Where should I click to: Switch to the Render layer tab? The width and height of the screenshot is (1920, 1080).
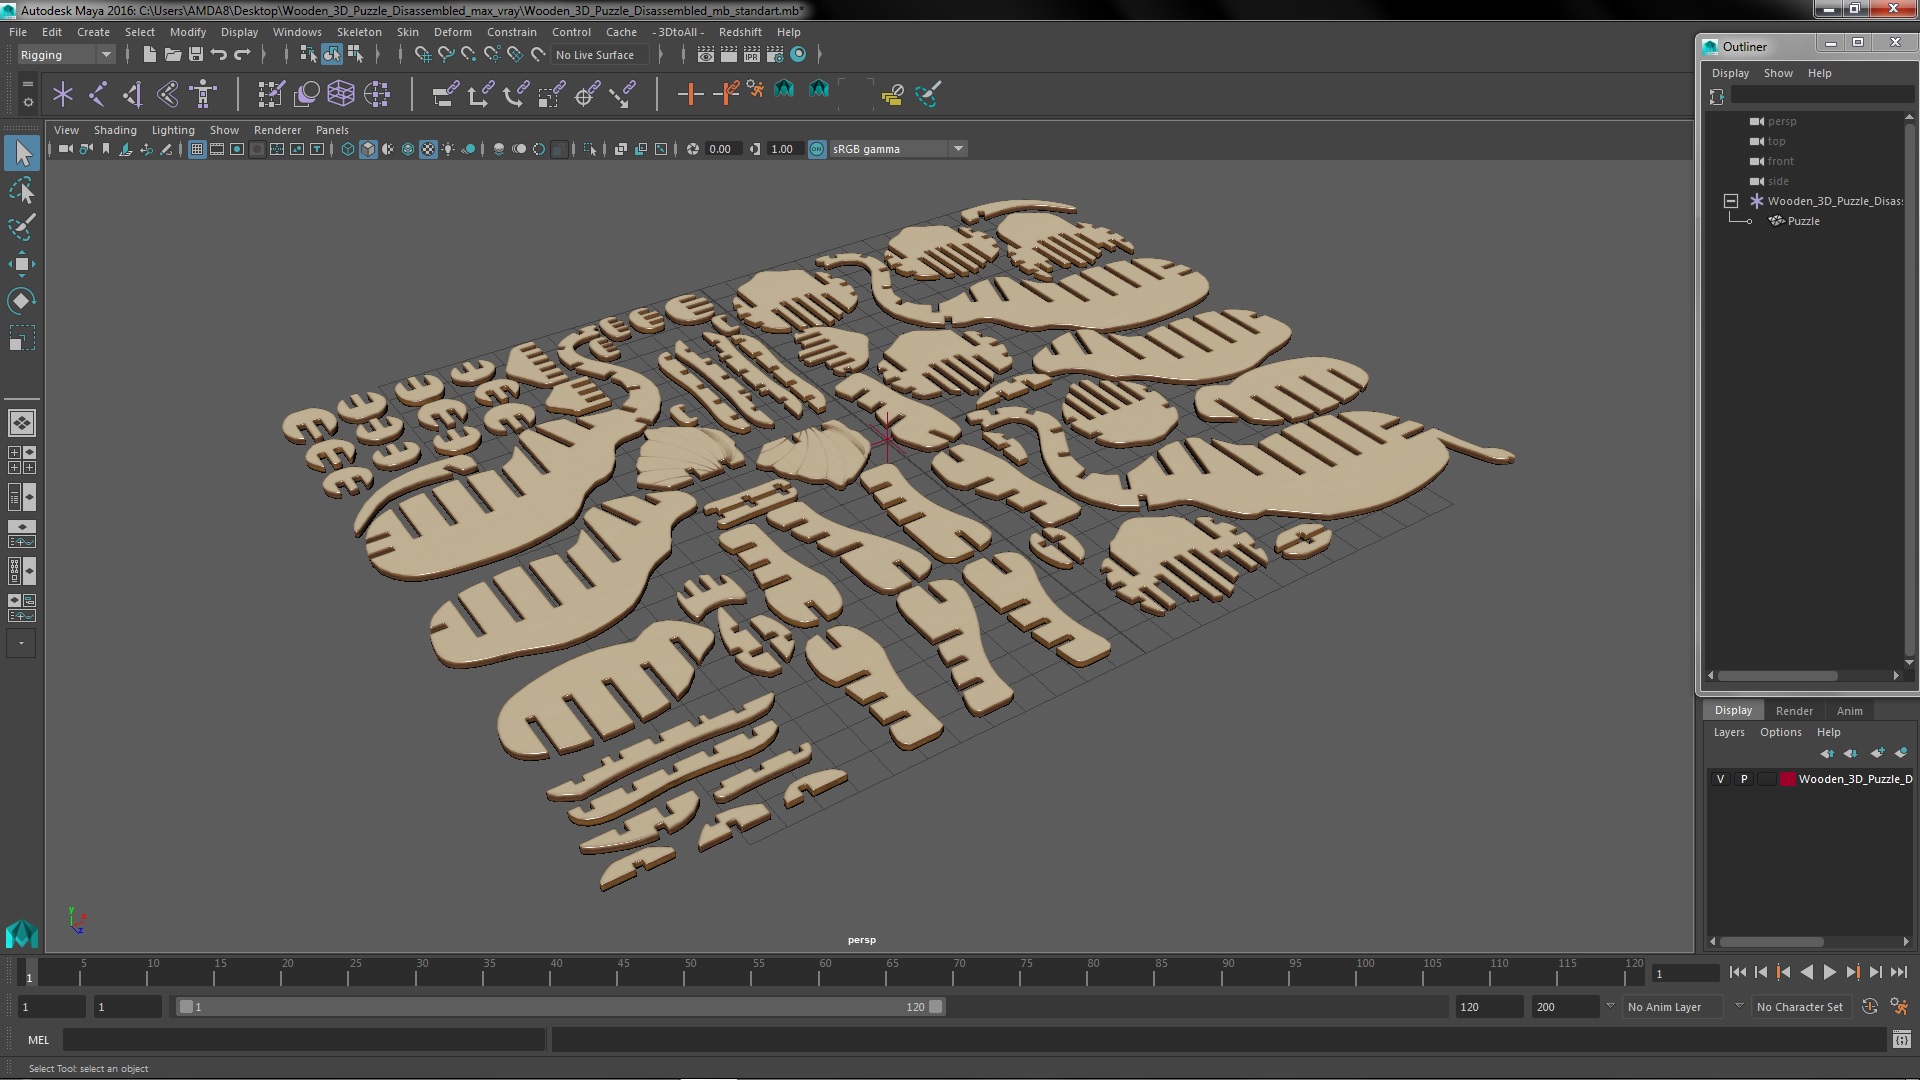tap(1793, 711)
